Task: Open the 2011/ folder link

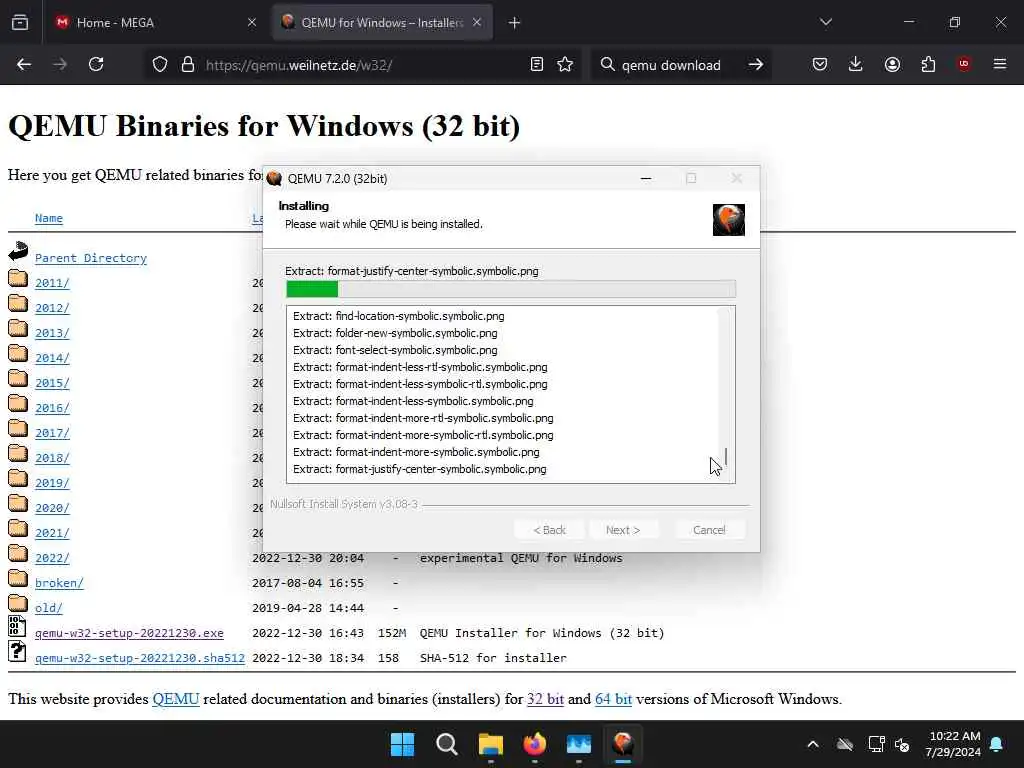Action: click(x=52, y=283)
